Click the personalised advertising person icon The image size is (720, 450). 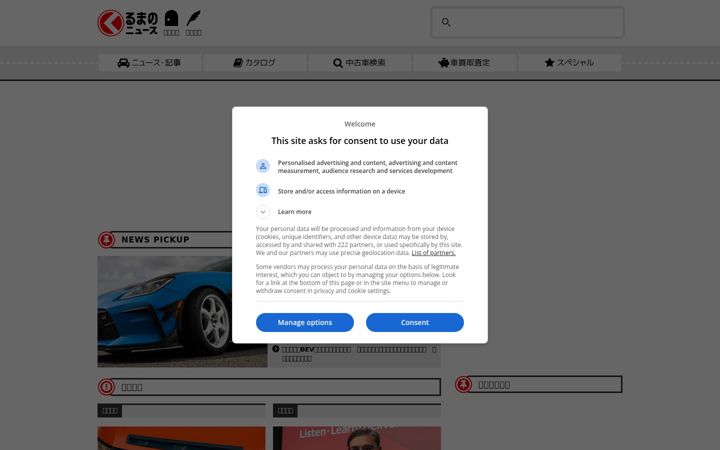263,166
